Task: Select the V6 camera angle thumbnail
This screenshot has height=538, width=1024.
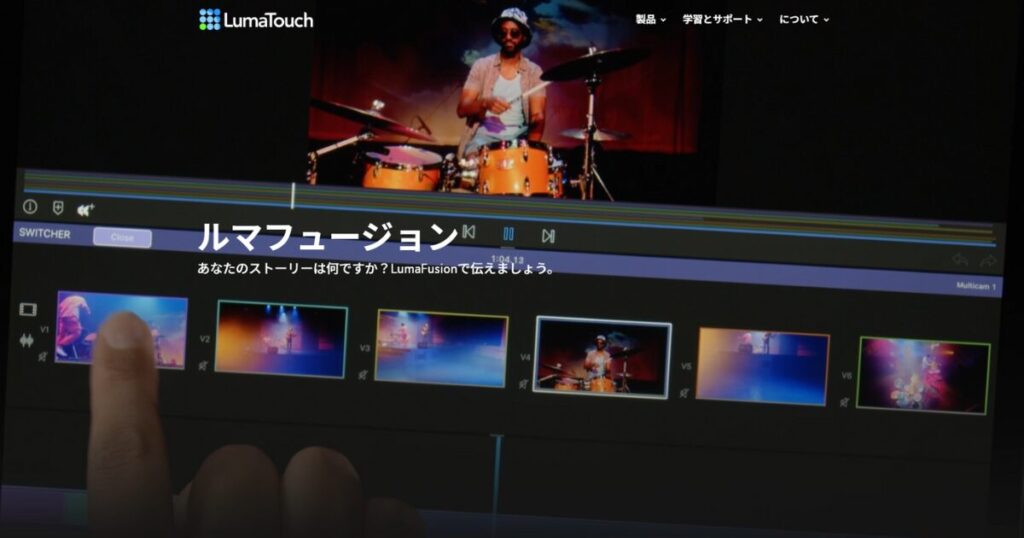Action: [923, 375]
